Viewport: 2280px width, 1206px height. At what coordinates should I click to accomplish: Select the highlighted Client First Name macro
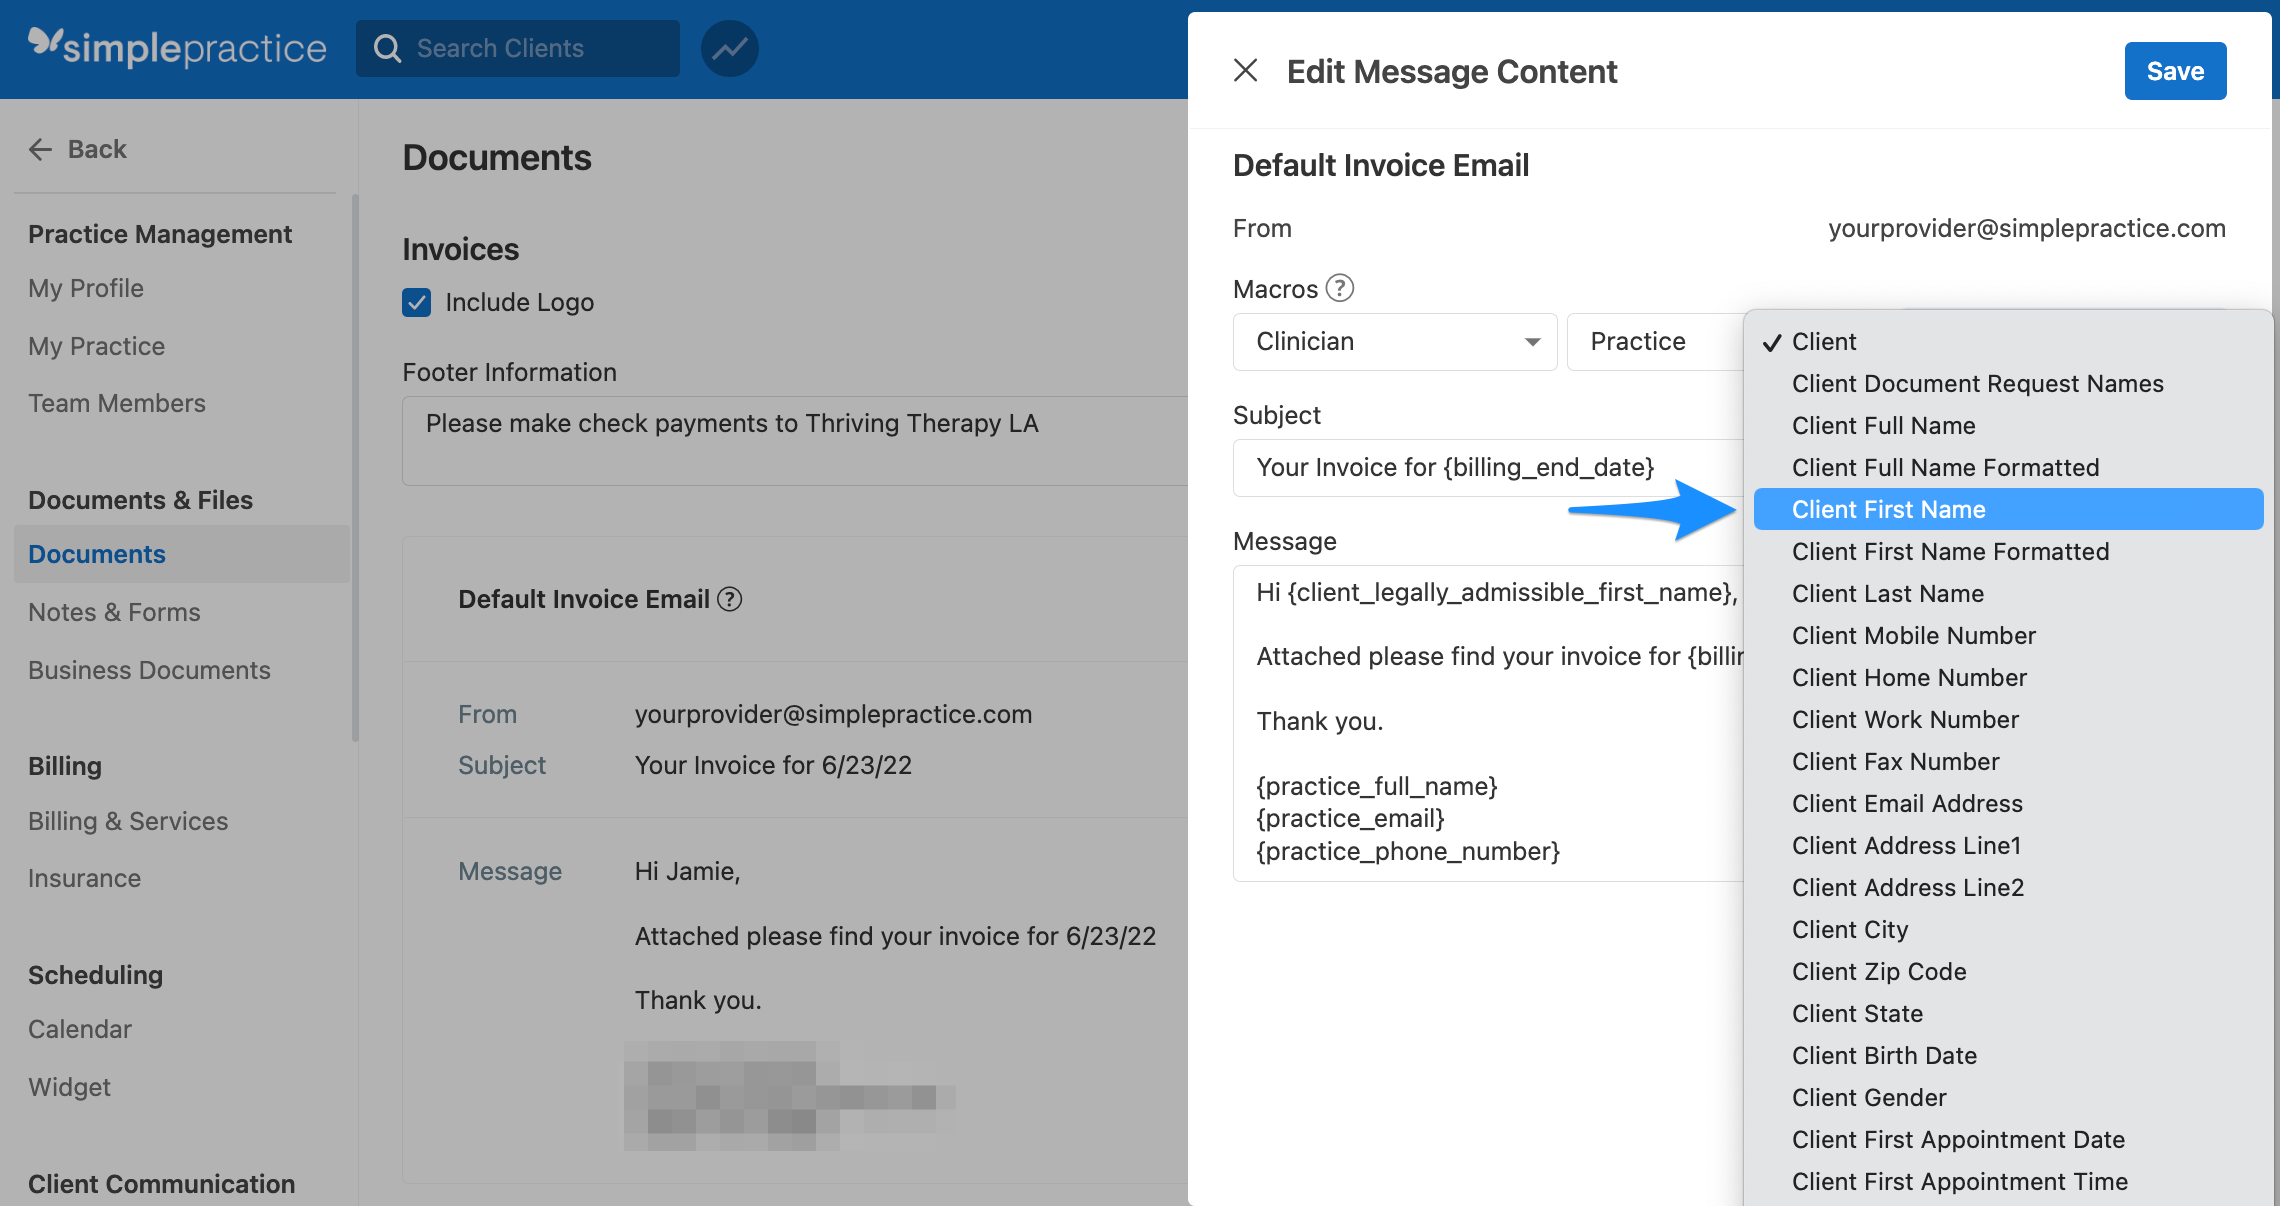[2008, 510]
